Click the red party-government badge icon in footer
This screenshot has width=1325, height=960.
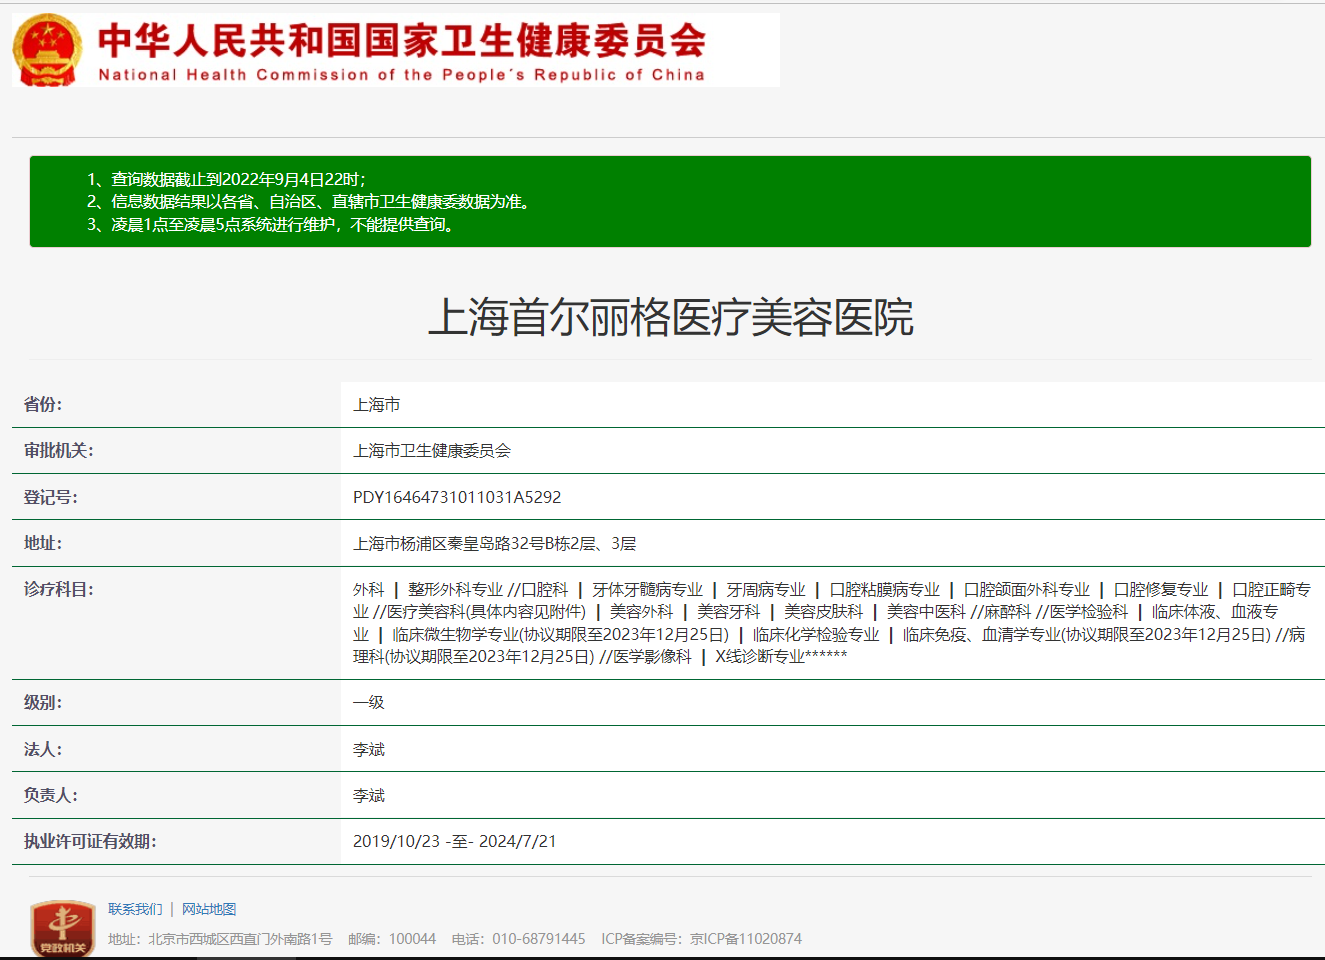point(62,928)
